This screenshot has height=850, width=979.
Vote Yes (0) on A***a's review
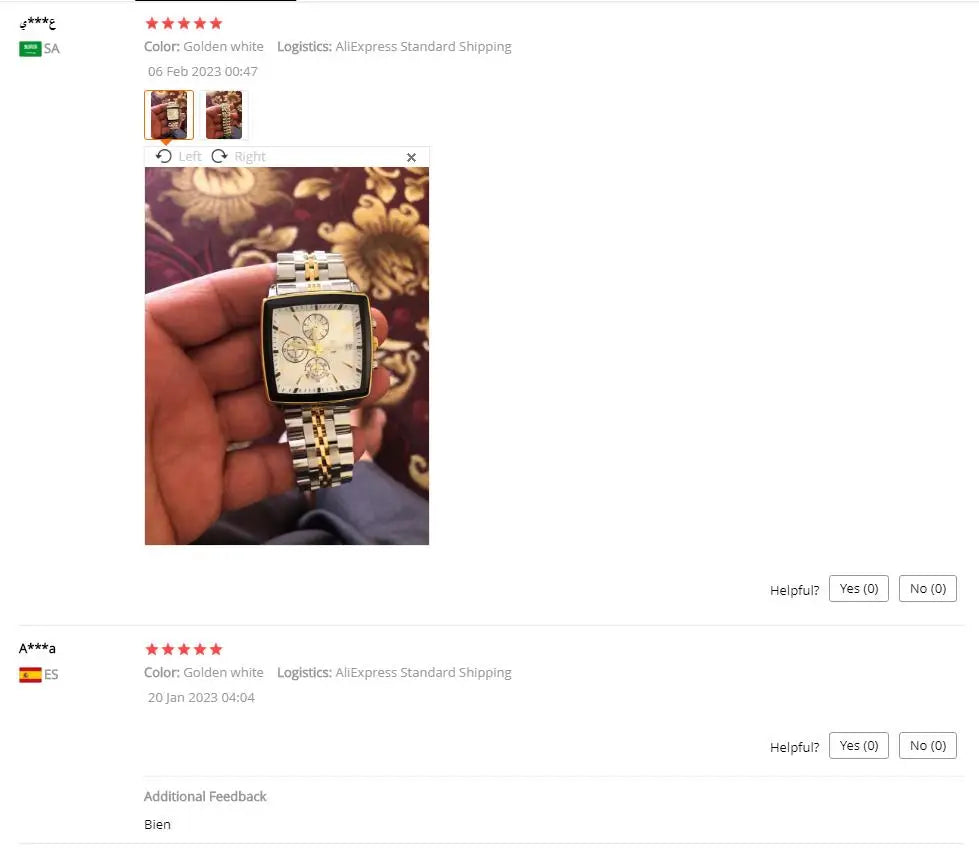858,745
